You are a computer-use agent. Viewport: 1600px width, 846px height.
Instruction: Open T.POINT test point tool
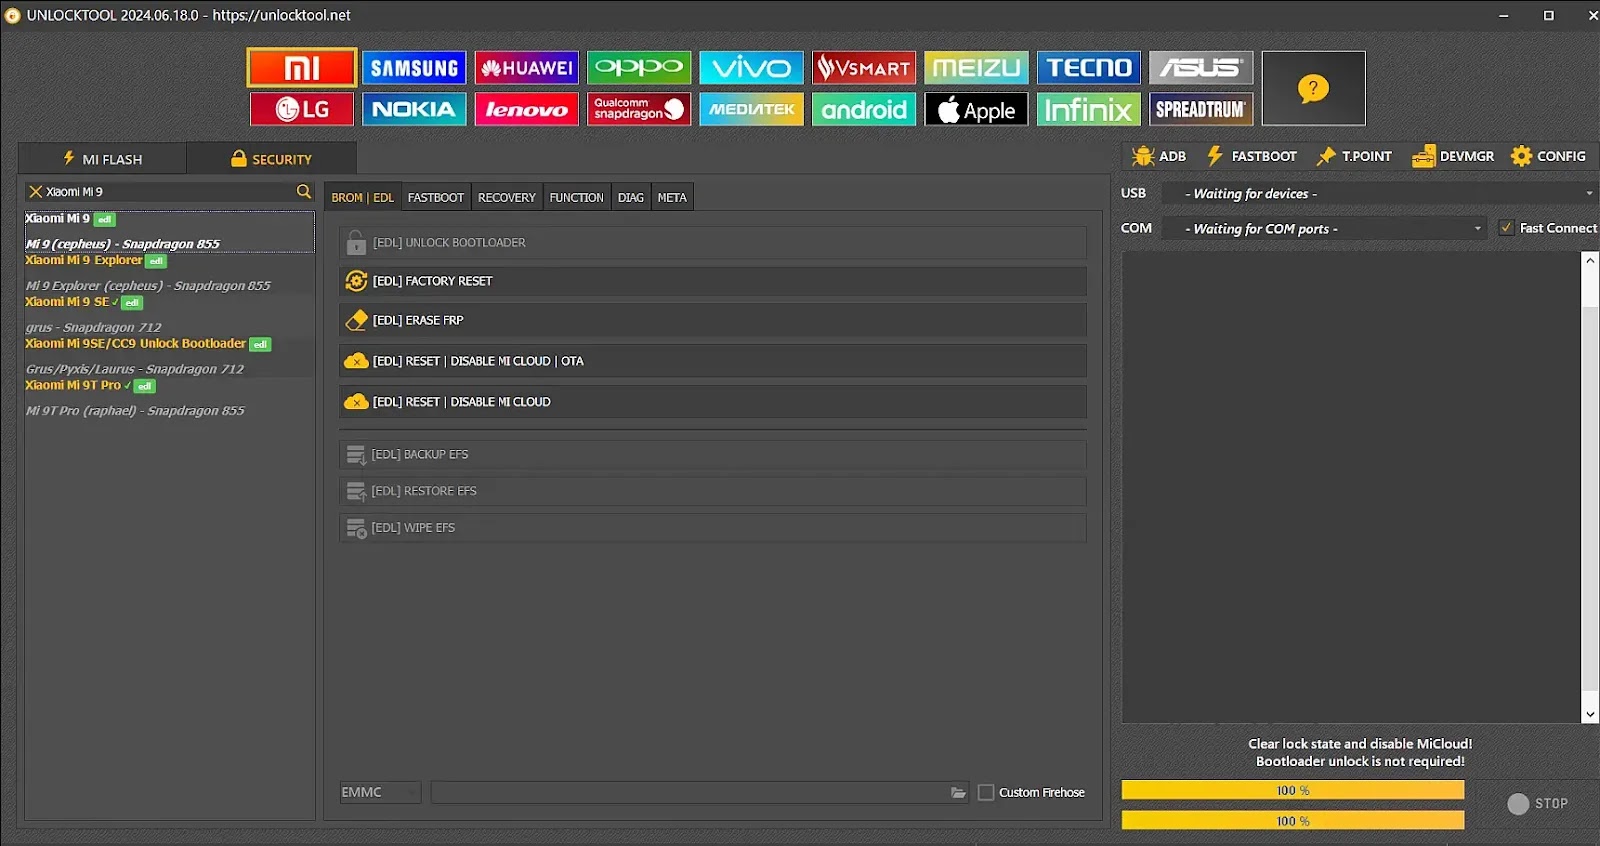1355,156
